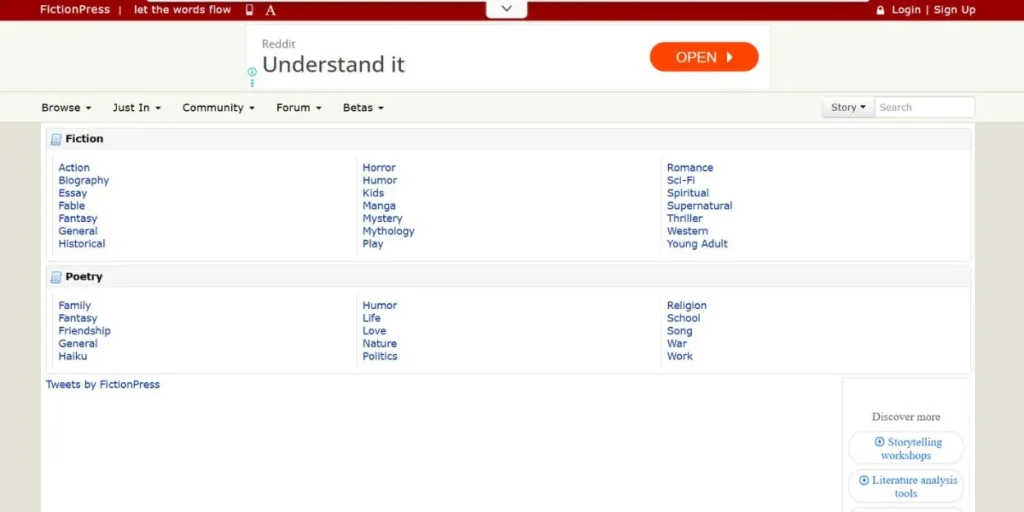Viewport: 1024px width, 512px height.
Task: Open the Play fiction category
Action: pyautogui.click(x=373, y=244)
